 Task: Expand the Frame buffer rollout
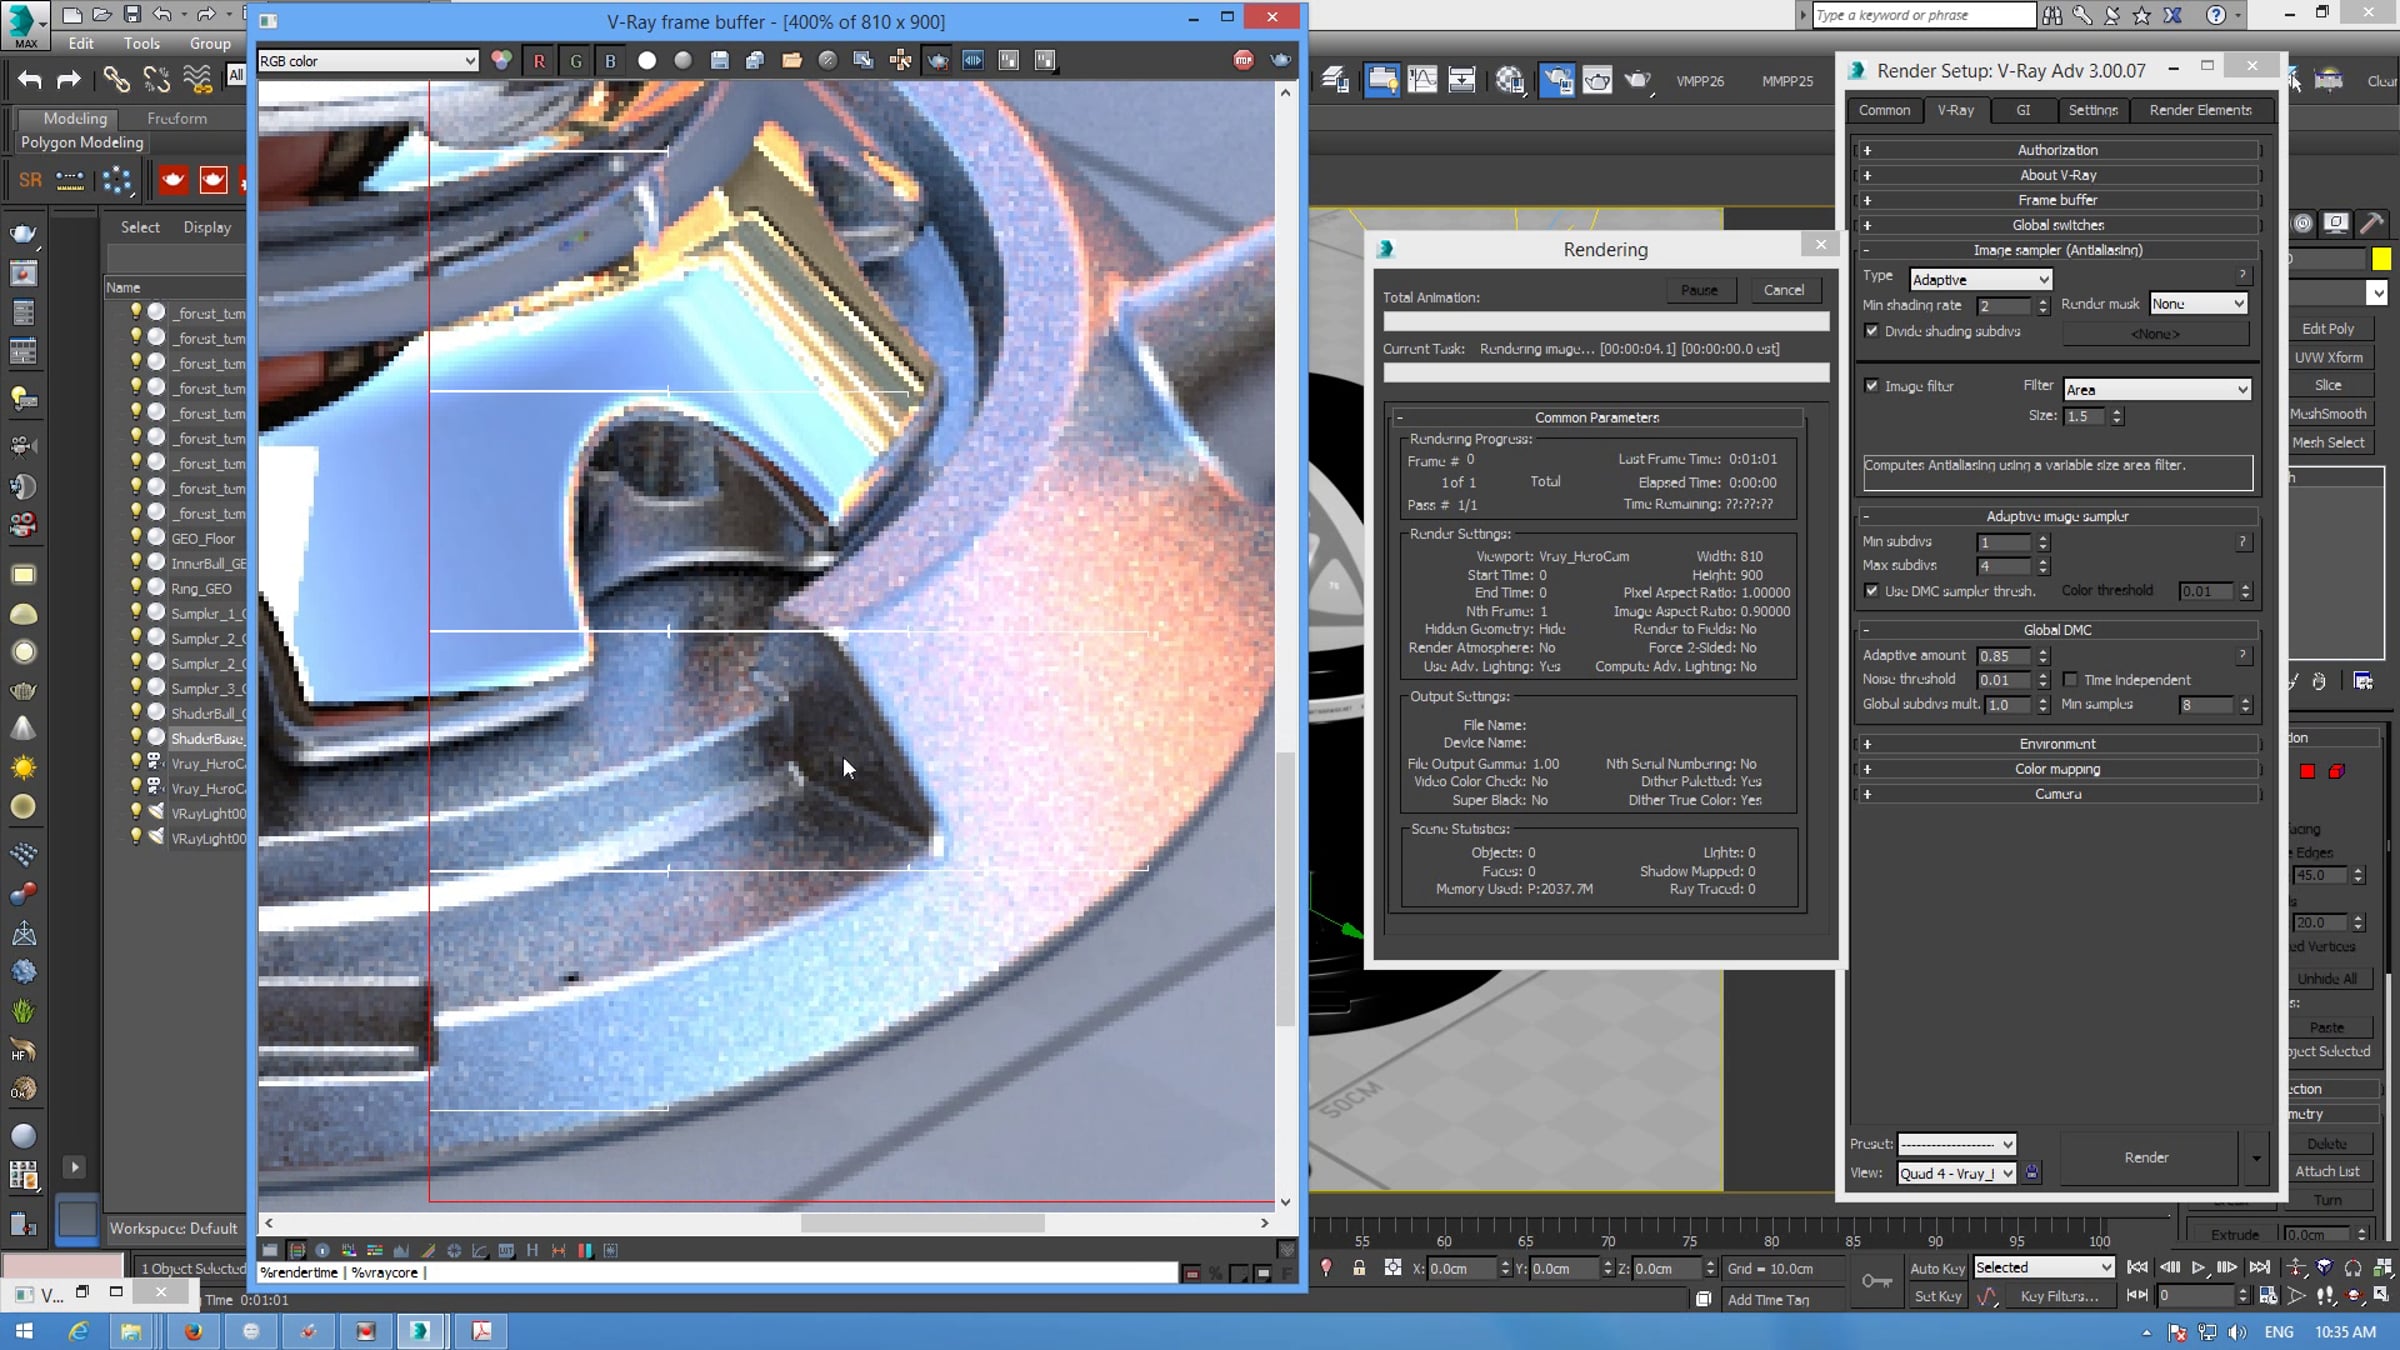coord(2057,200)
